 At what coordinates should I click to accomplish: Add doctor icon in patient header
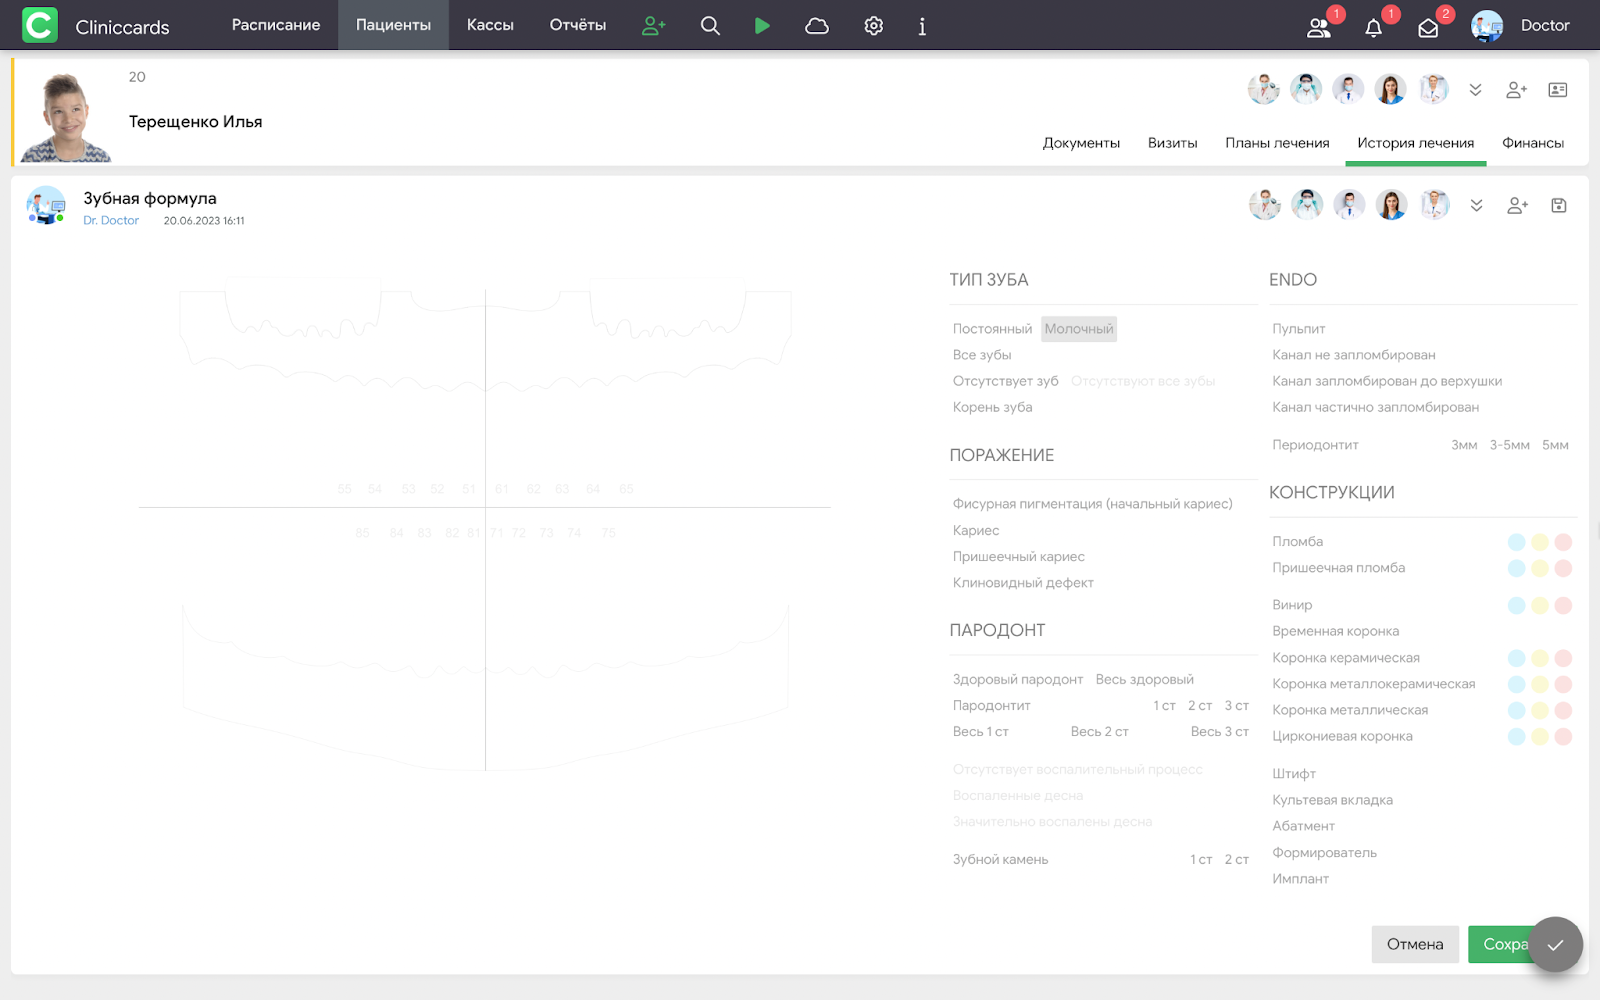point(1517,90)
